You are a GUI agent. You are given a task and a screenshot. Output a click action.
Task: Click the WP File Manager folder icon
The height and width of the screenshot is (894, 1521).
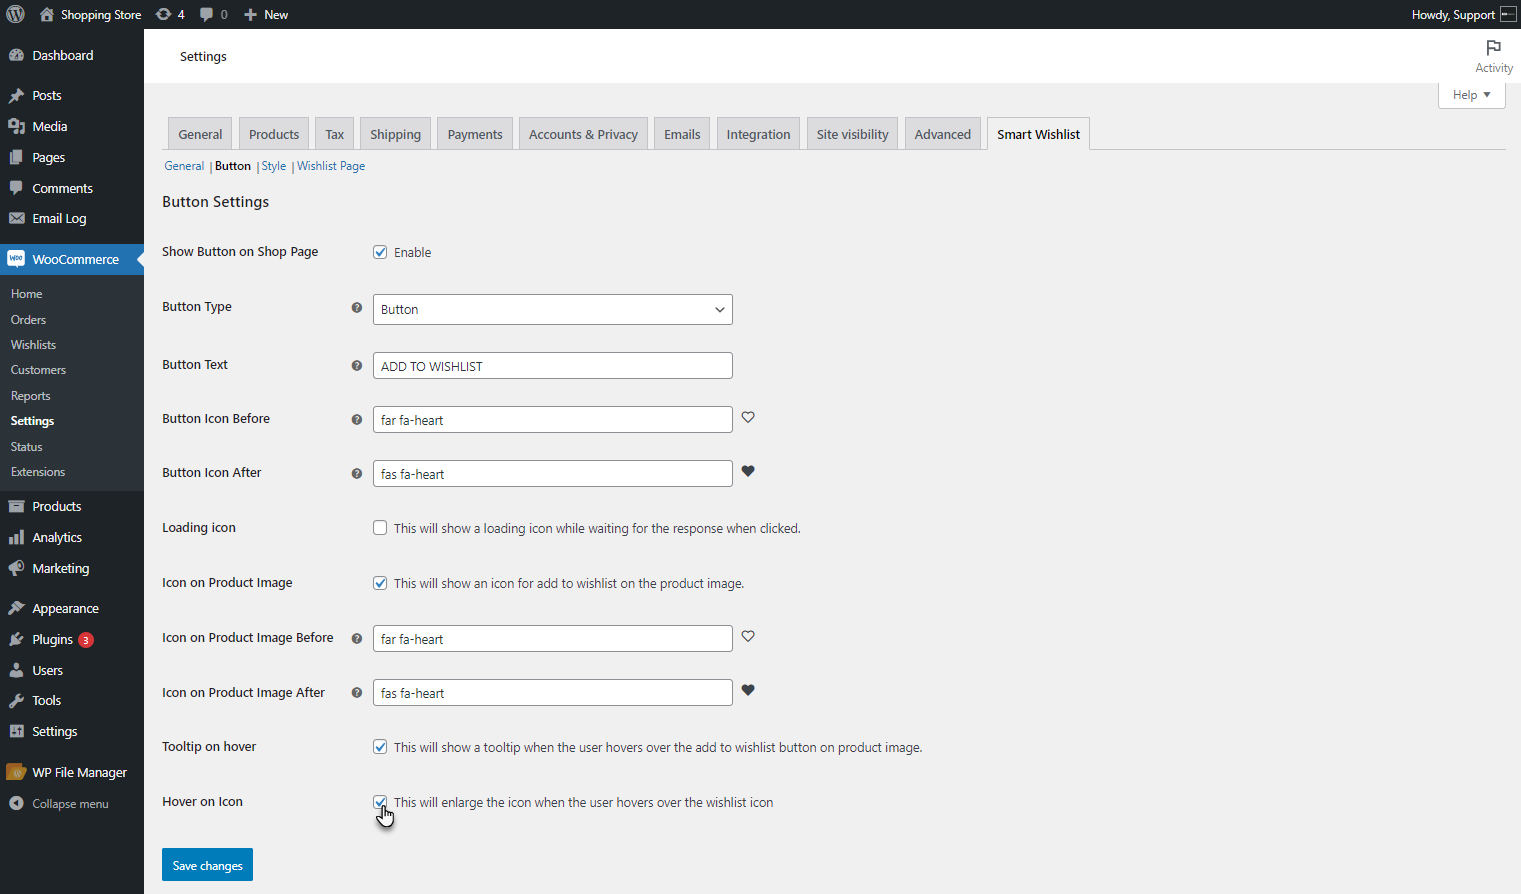tap(16, 772)
